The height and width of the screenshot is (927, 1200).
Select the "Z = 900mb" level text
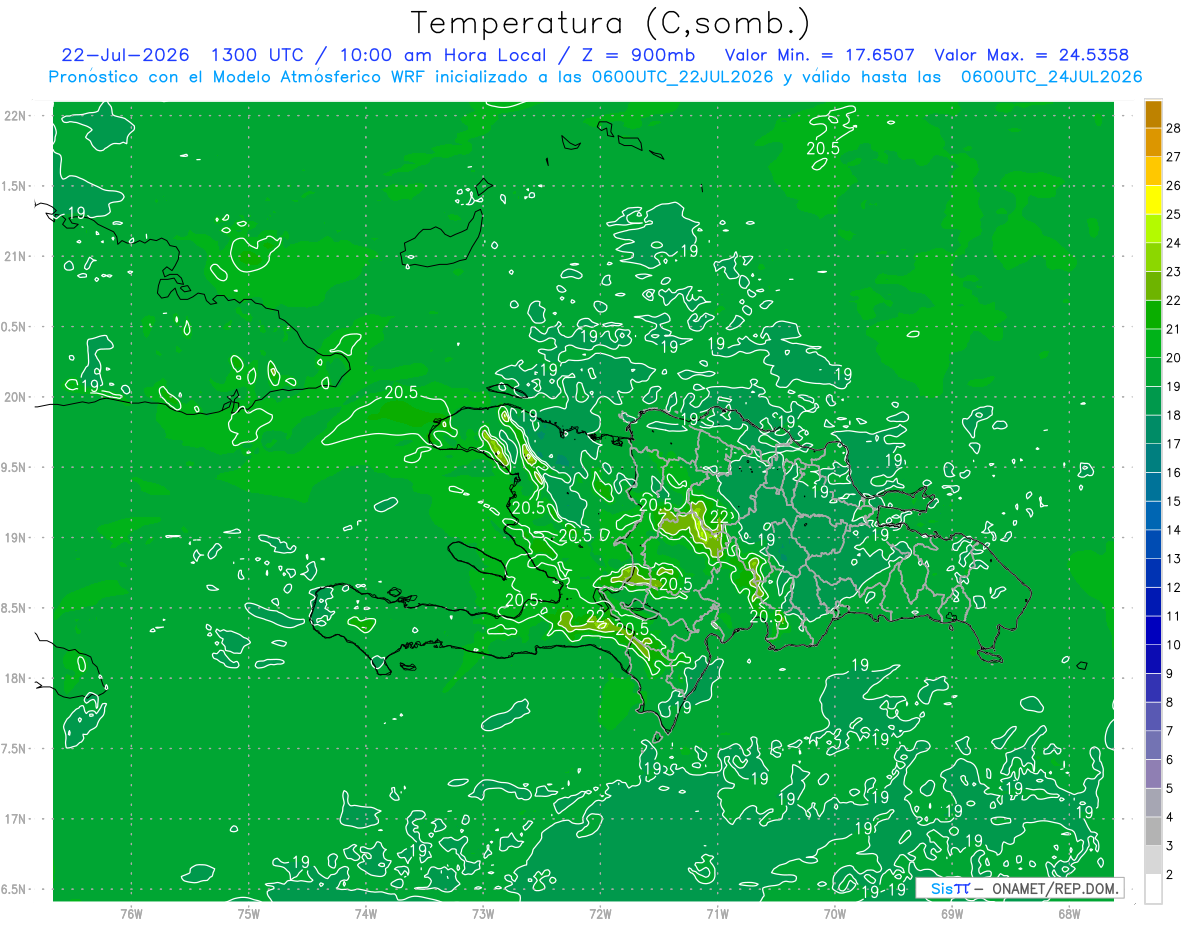(638, 55)
